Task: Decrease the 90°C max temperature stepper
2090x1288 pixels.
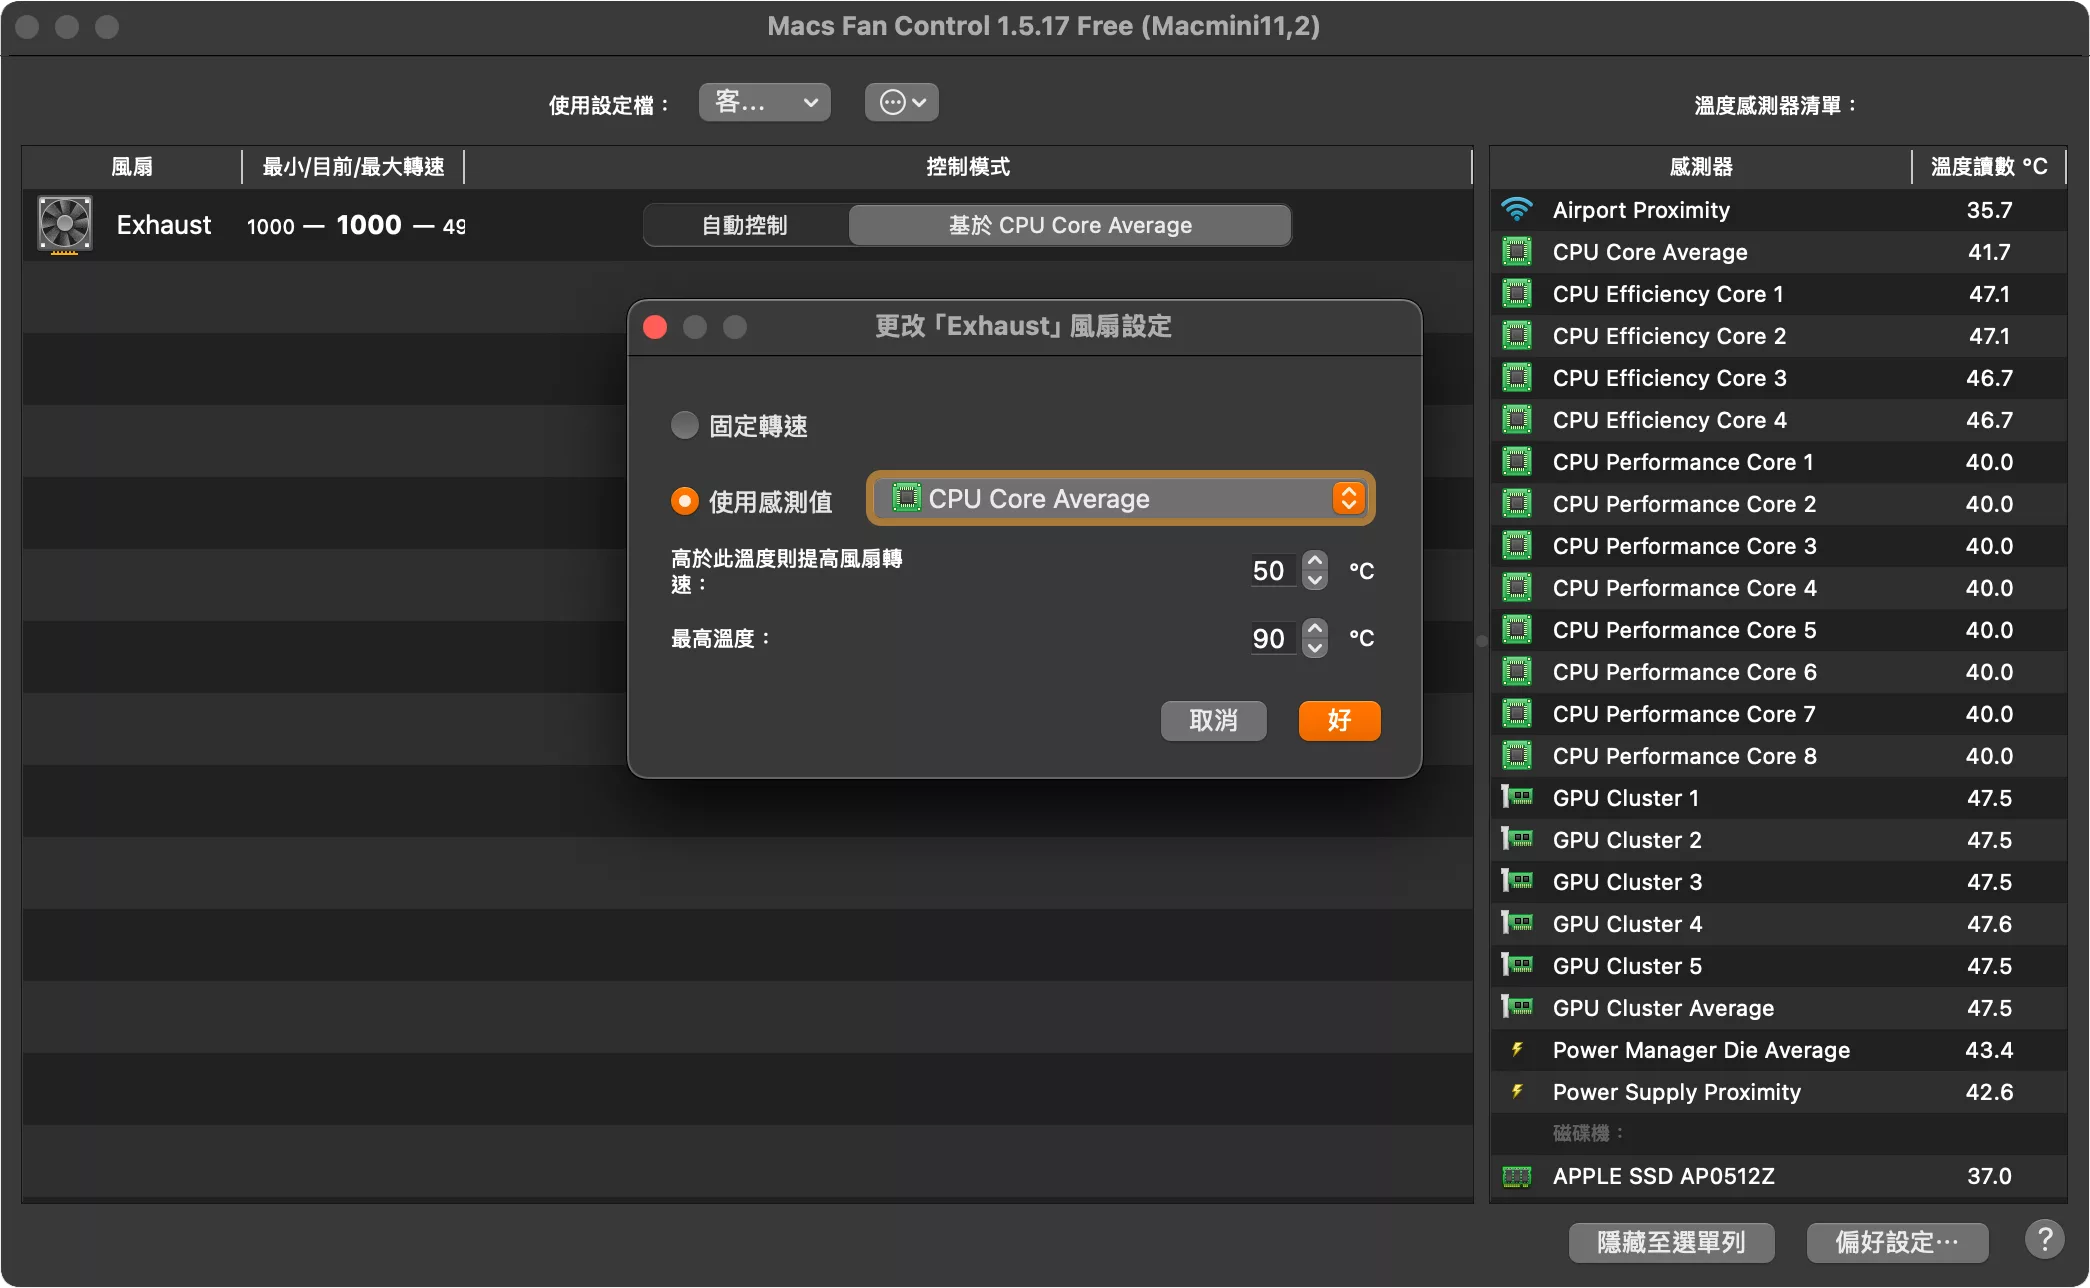Action: pos(1315,647)
